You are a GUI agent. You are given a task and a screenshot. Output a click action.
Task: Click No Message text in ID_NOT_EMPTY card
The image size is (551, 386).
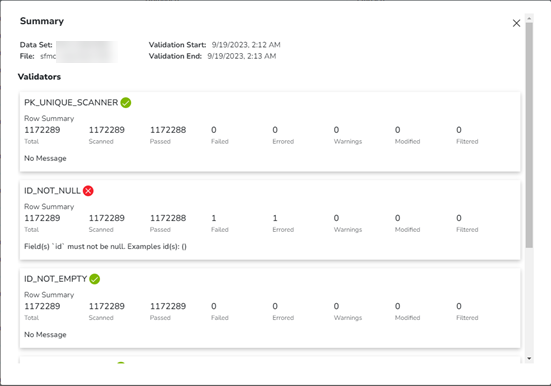(x=45, y=335)
